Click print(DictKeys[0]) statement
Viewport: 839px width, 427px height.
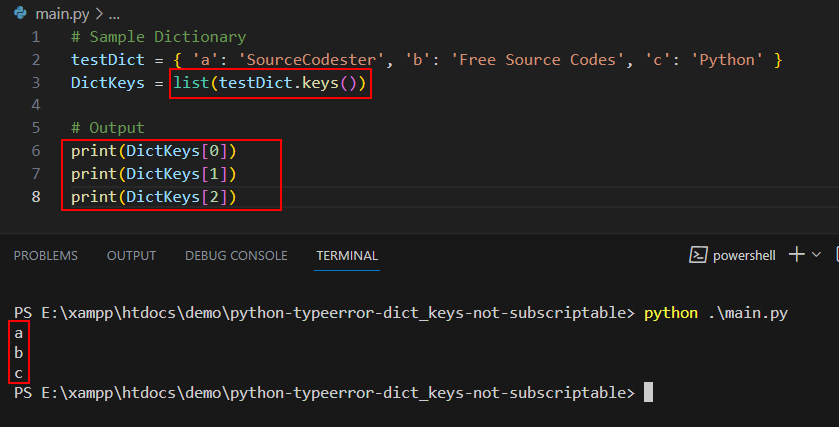(154, 151)
